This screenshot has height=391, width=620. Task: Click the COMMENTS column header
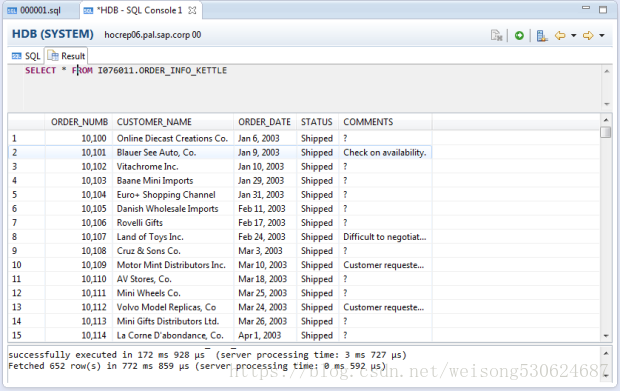tap(385, 122)
